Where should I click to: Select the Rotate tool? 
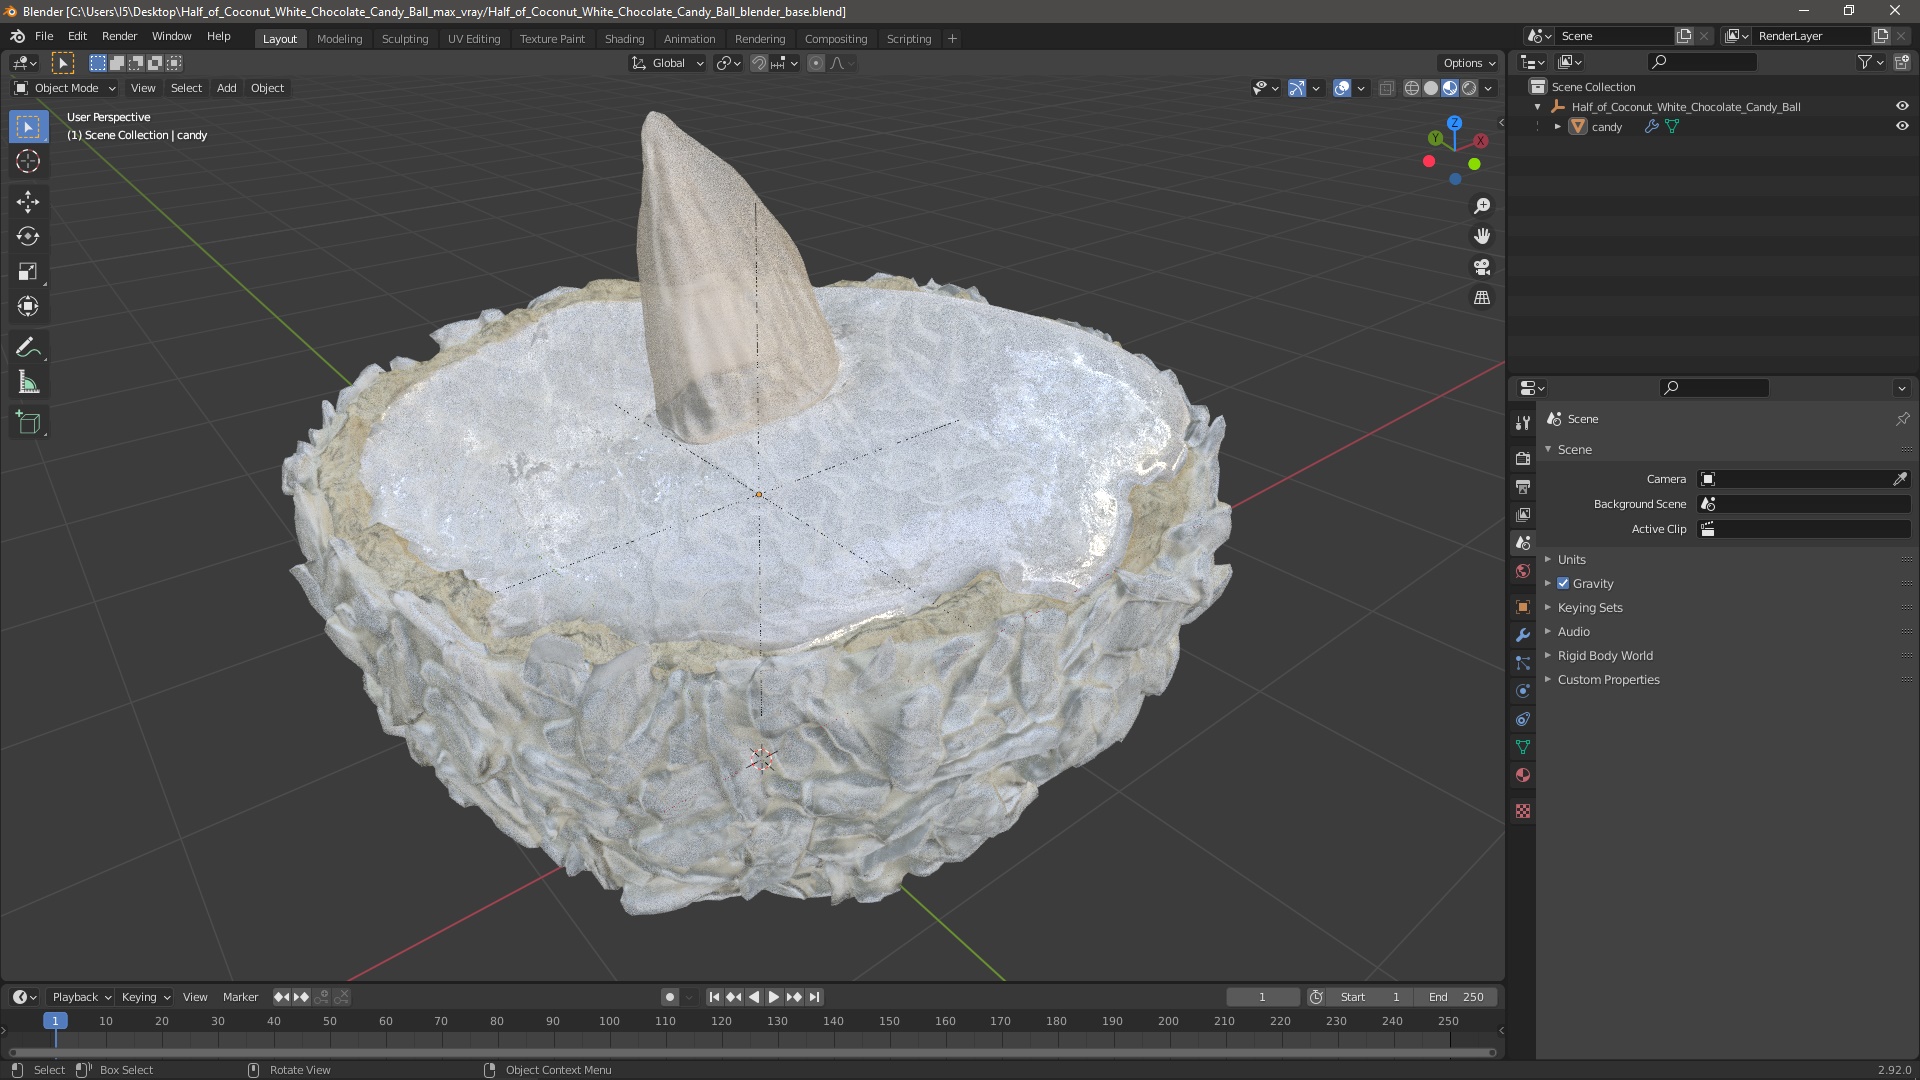tap(28, 237)
